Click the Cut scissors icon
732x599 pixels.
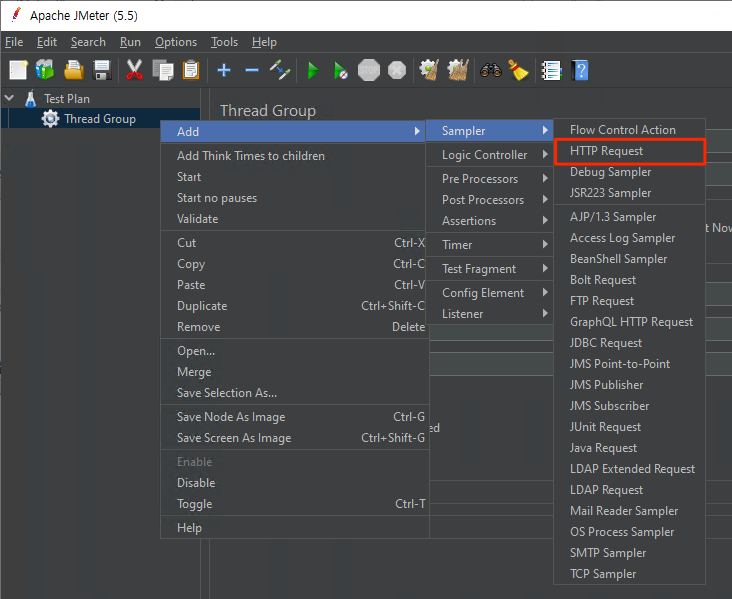coord(134,70)
